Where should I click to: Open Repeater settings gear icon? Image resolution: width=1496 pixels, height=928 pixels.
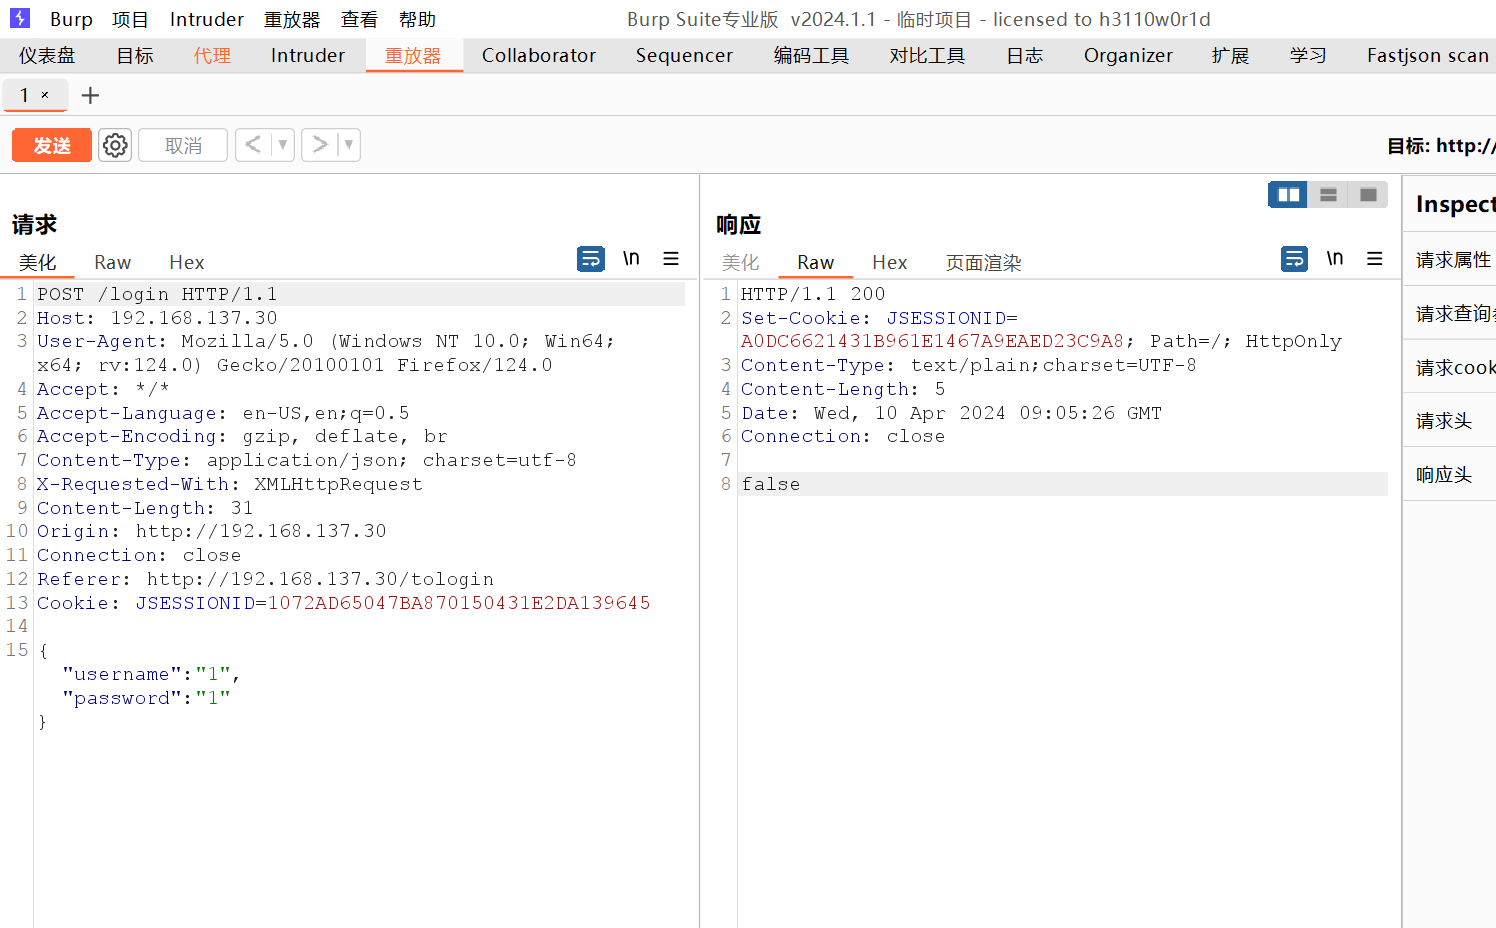[115, 145]
